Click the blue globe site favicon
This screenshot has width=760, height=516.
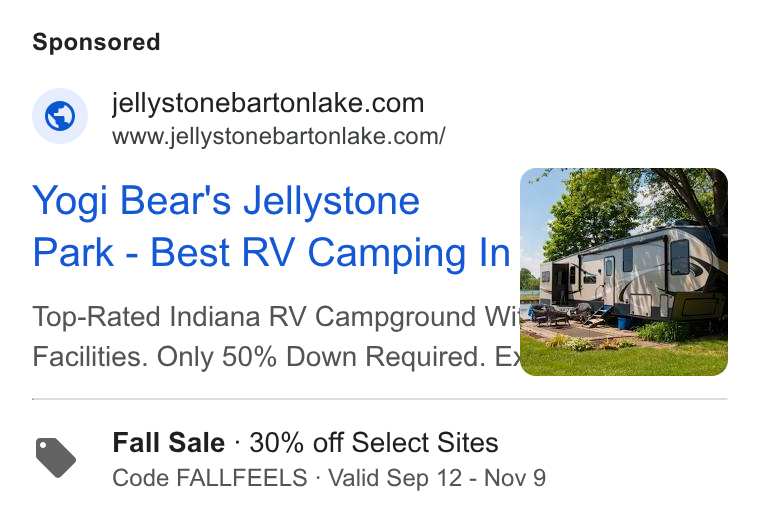click(x=60, y=116)
